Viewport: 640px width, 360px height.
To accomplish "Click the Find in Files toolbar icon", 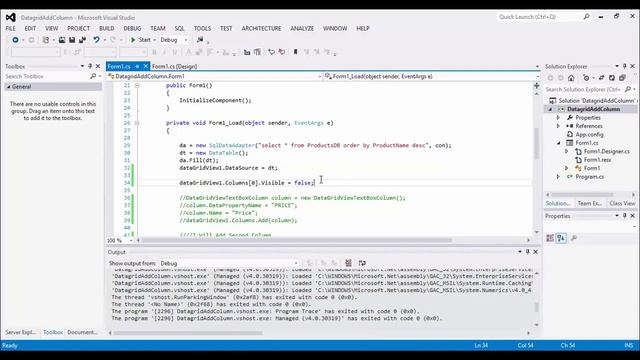I will 200,40.
